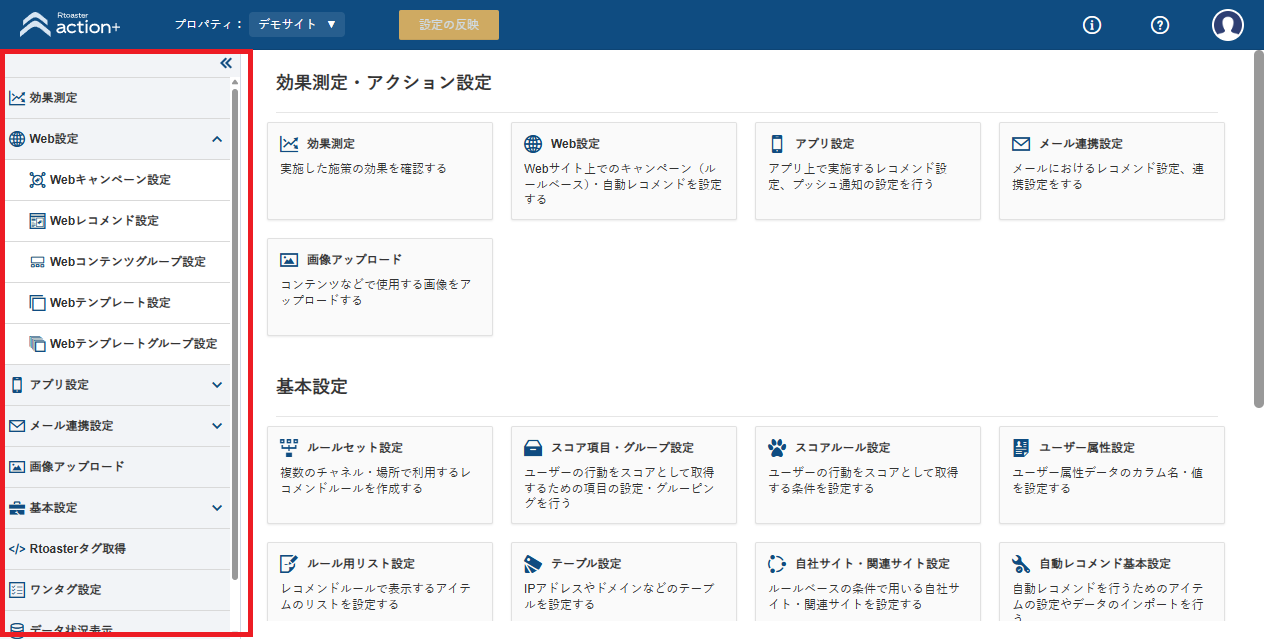Expand the メール連携設定 menu chevron
Viewport: 1264px width, 639px height.
[x=217, y=426]
